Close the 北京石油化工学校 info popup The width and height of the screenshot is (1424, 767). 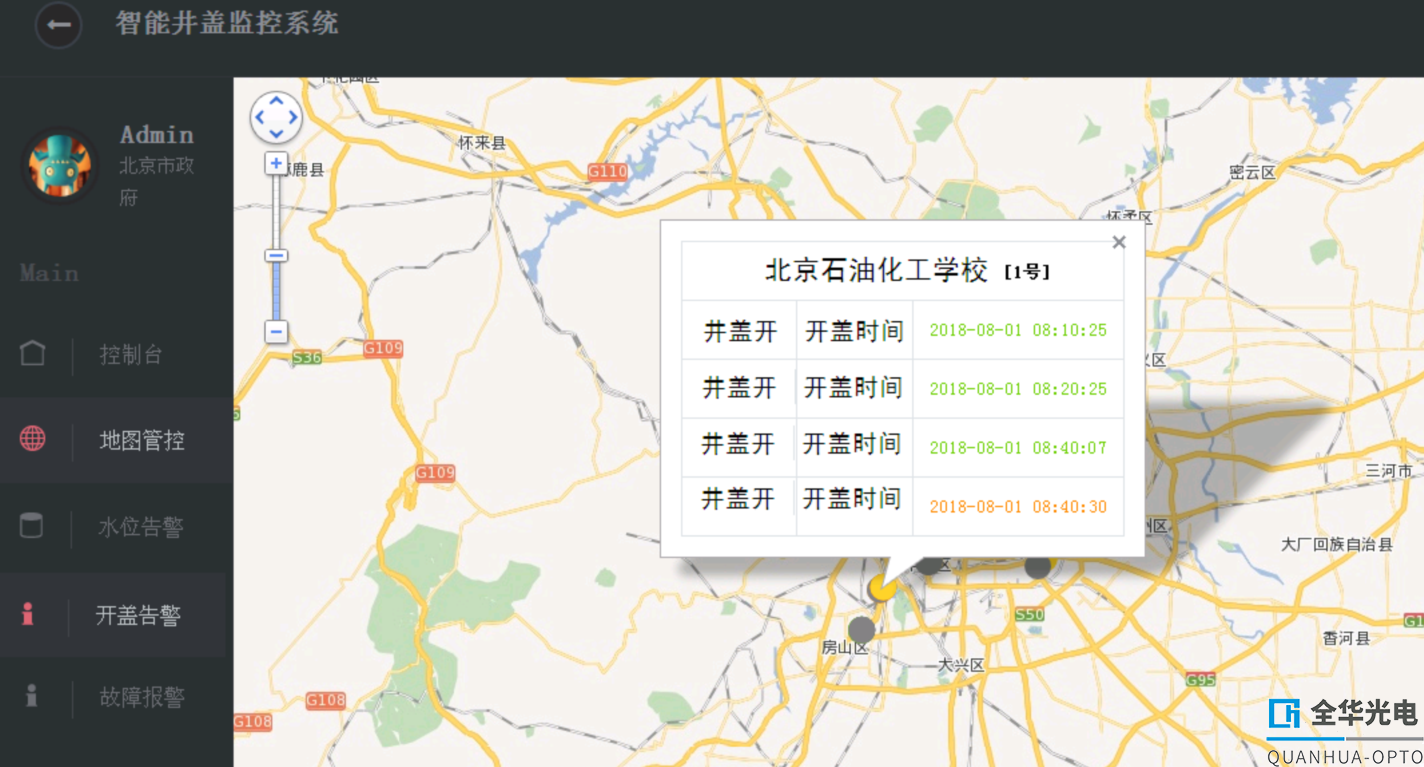pos(1119,242)
